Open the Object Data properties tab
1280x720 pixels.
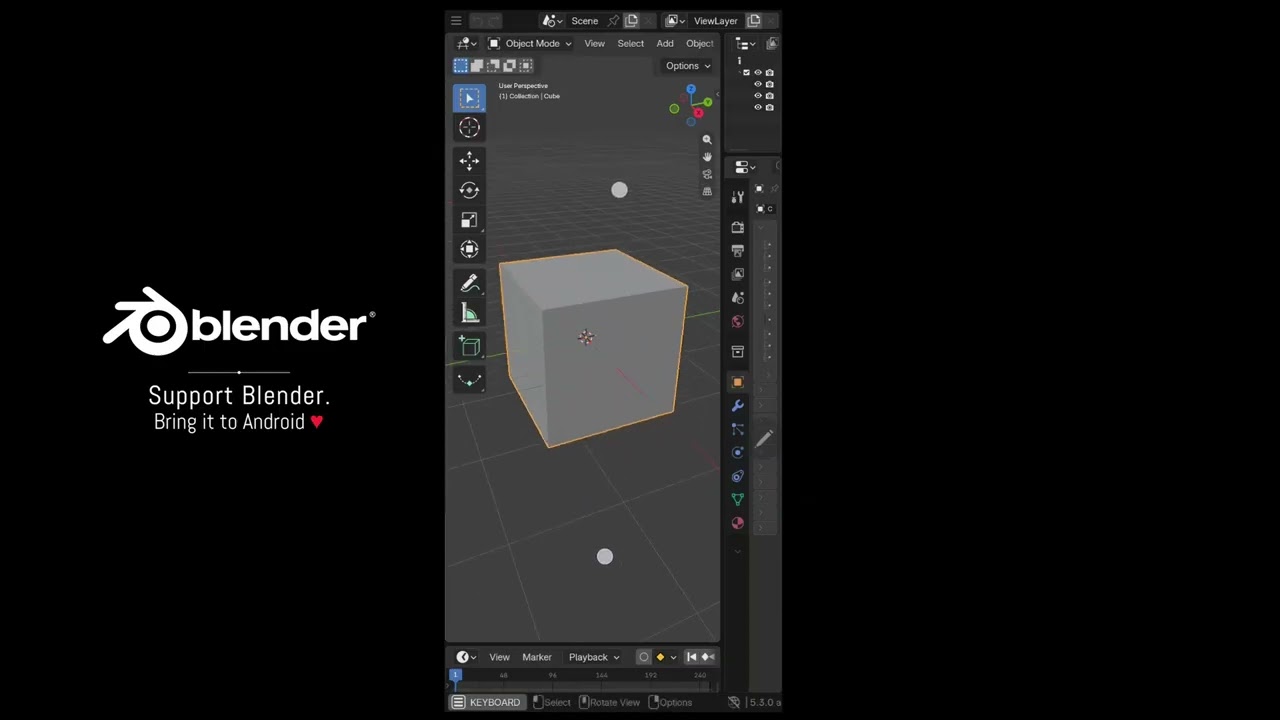(738, 499)
